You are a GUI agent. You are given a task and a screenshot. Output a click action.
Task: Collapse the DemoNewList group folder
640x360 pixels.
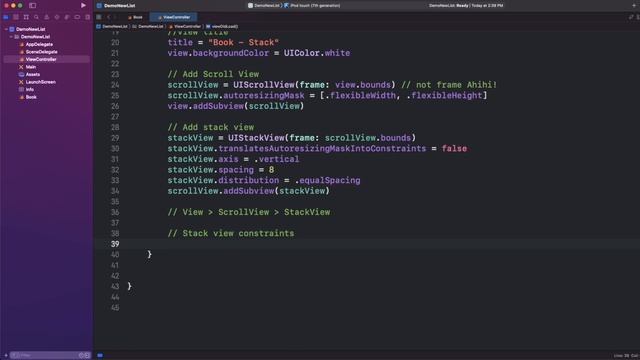click(x=11, y=37)
